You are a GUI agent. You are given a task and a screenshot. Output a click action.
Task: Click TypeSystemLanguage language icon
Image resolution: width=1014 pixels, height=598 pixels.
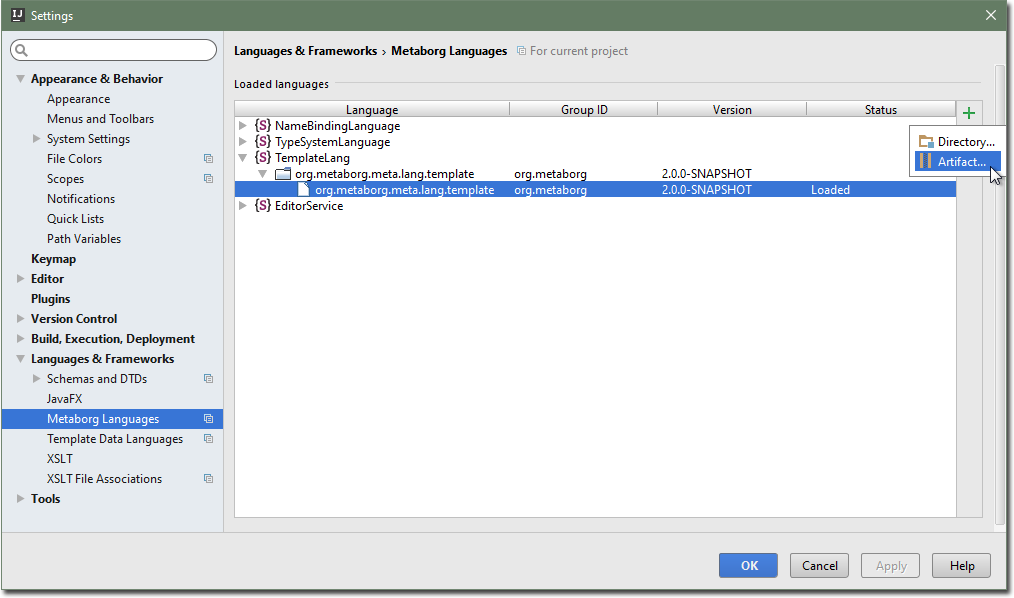(263, 142)
